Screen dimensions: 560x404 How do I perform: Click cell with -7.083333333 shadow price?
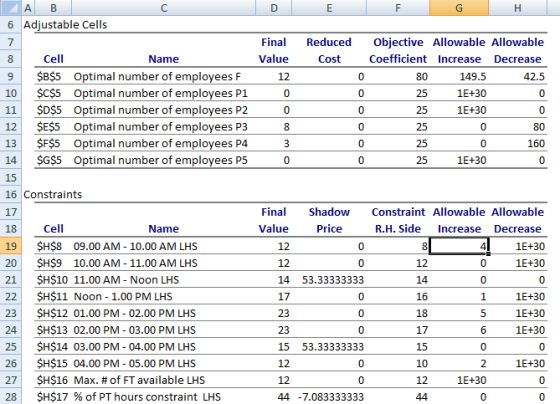point(329,396)
